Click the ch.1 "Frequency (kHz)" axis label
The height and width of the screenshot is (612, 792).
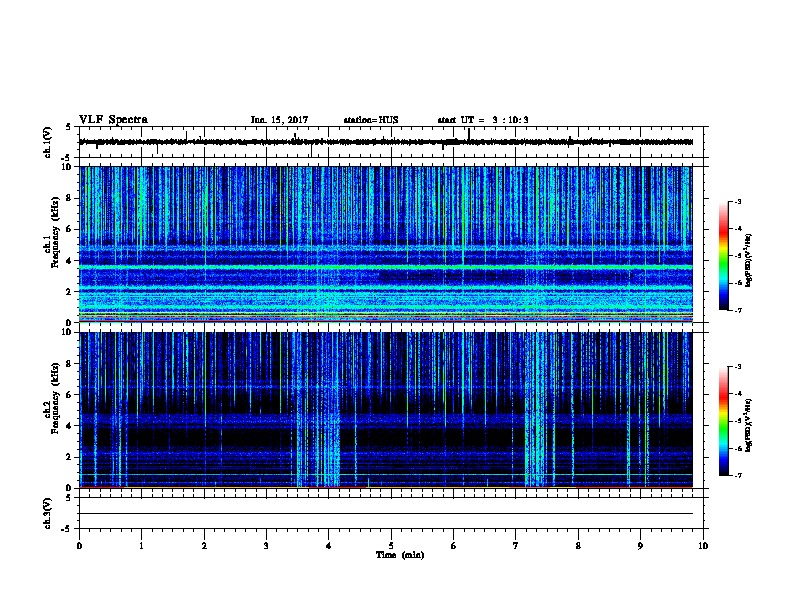point(55,232)
